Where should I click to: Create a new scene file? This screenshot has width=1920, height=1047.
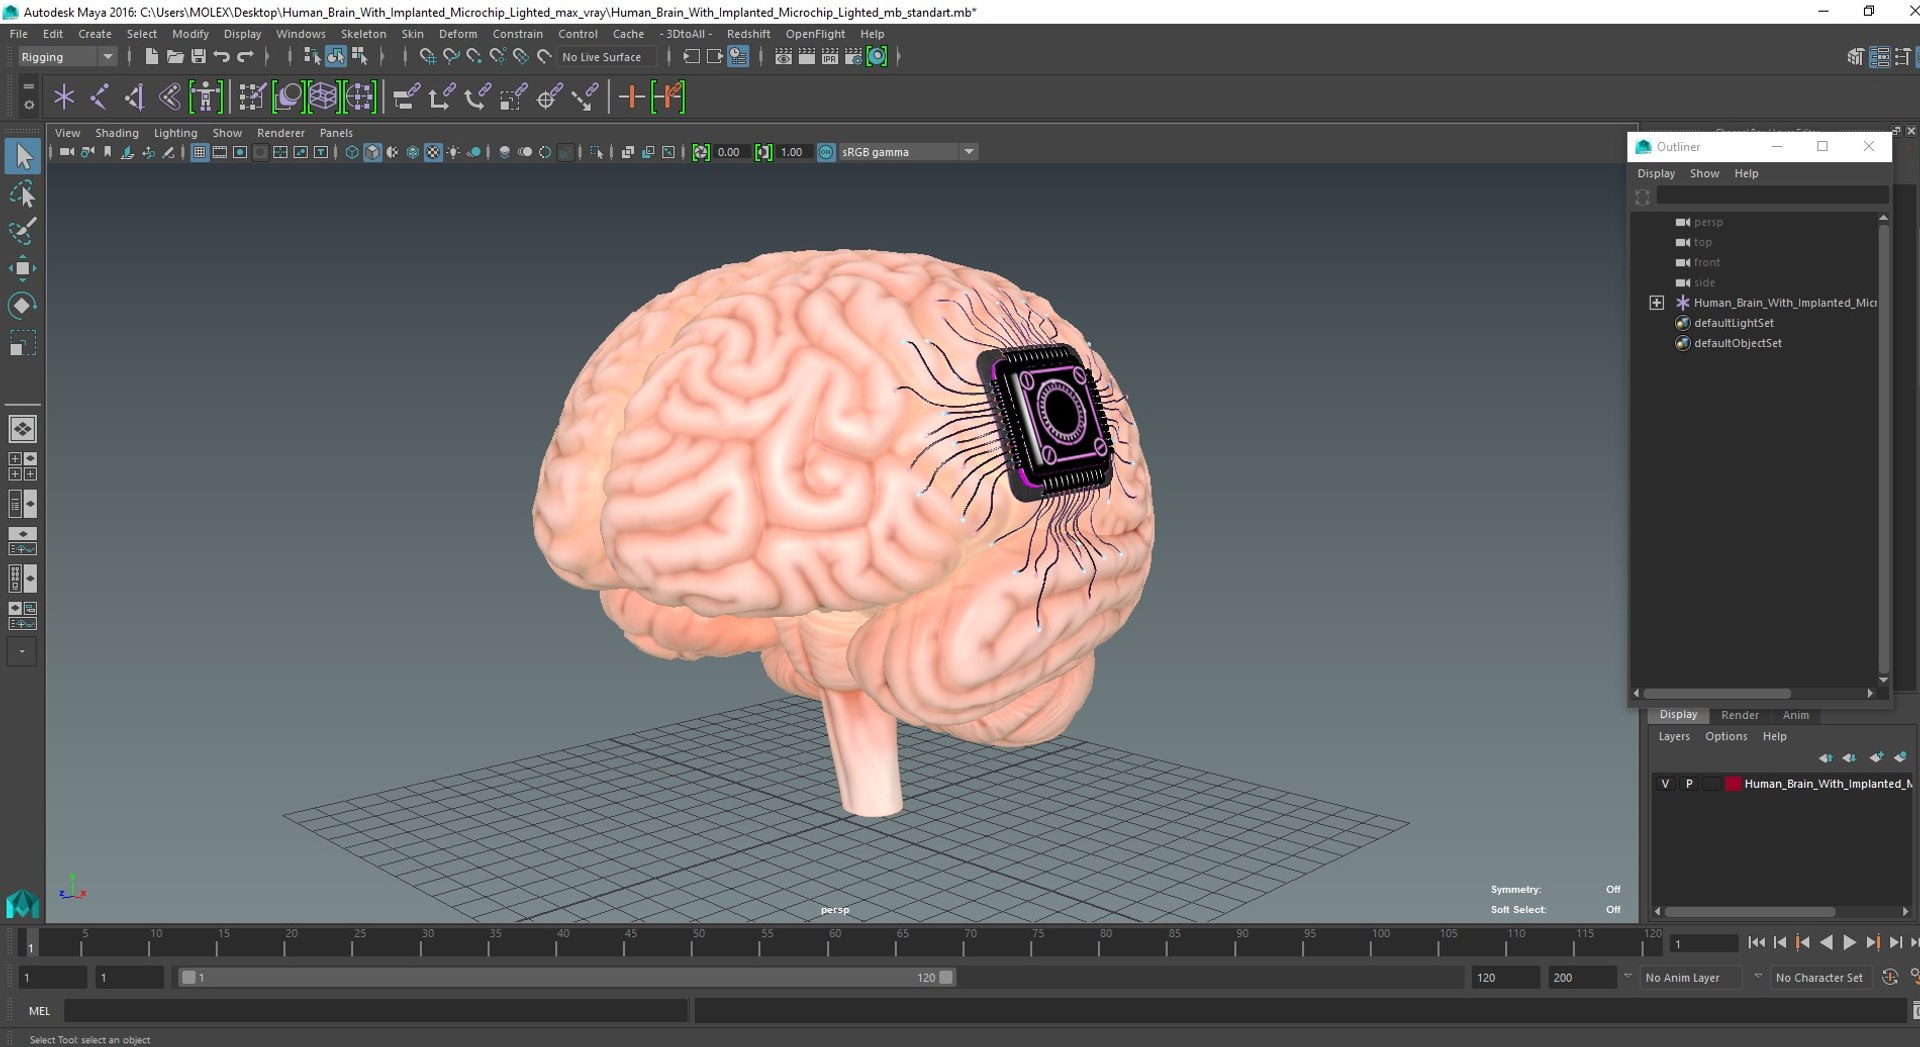click(150, 57)
